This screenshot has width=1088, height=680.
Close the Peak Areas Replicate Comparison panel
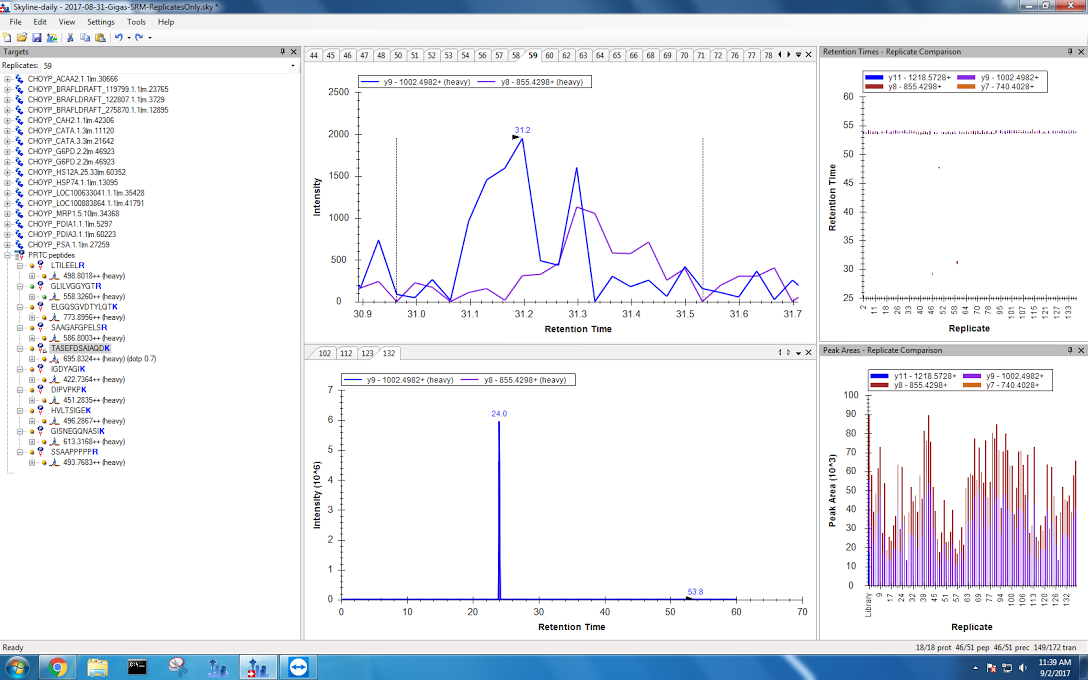1080,350
